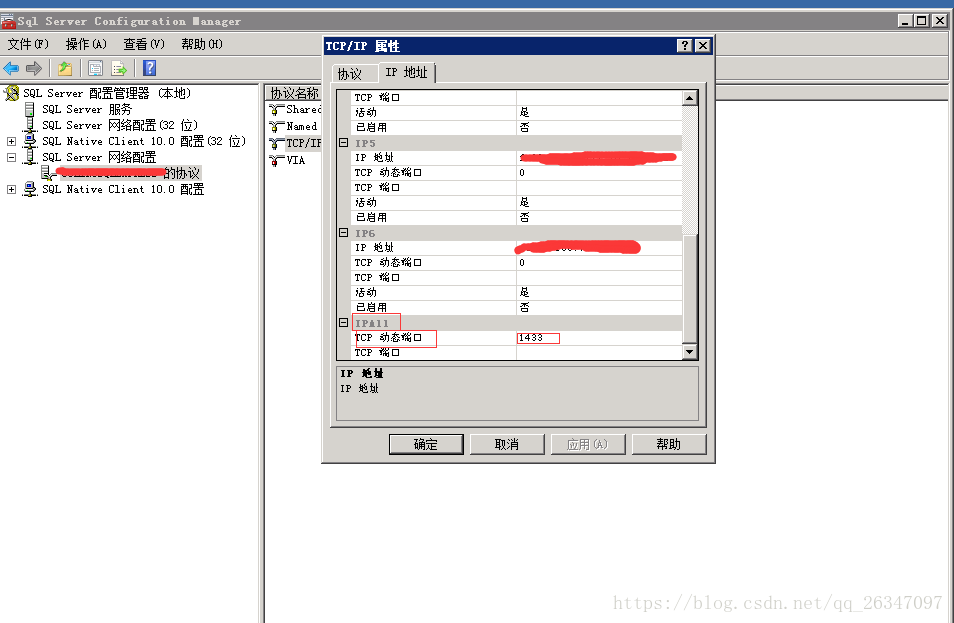This screenshot has width=954, height=623.
Task: Click the IP5 TCP 动态端口 value field
Action: pos(599,173)
